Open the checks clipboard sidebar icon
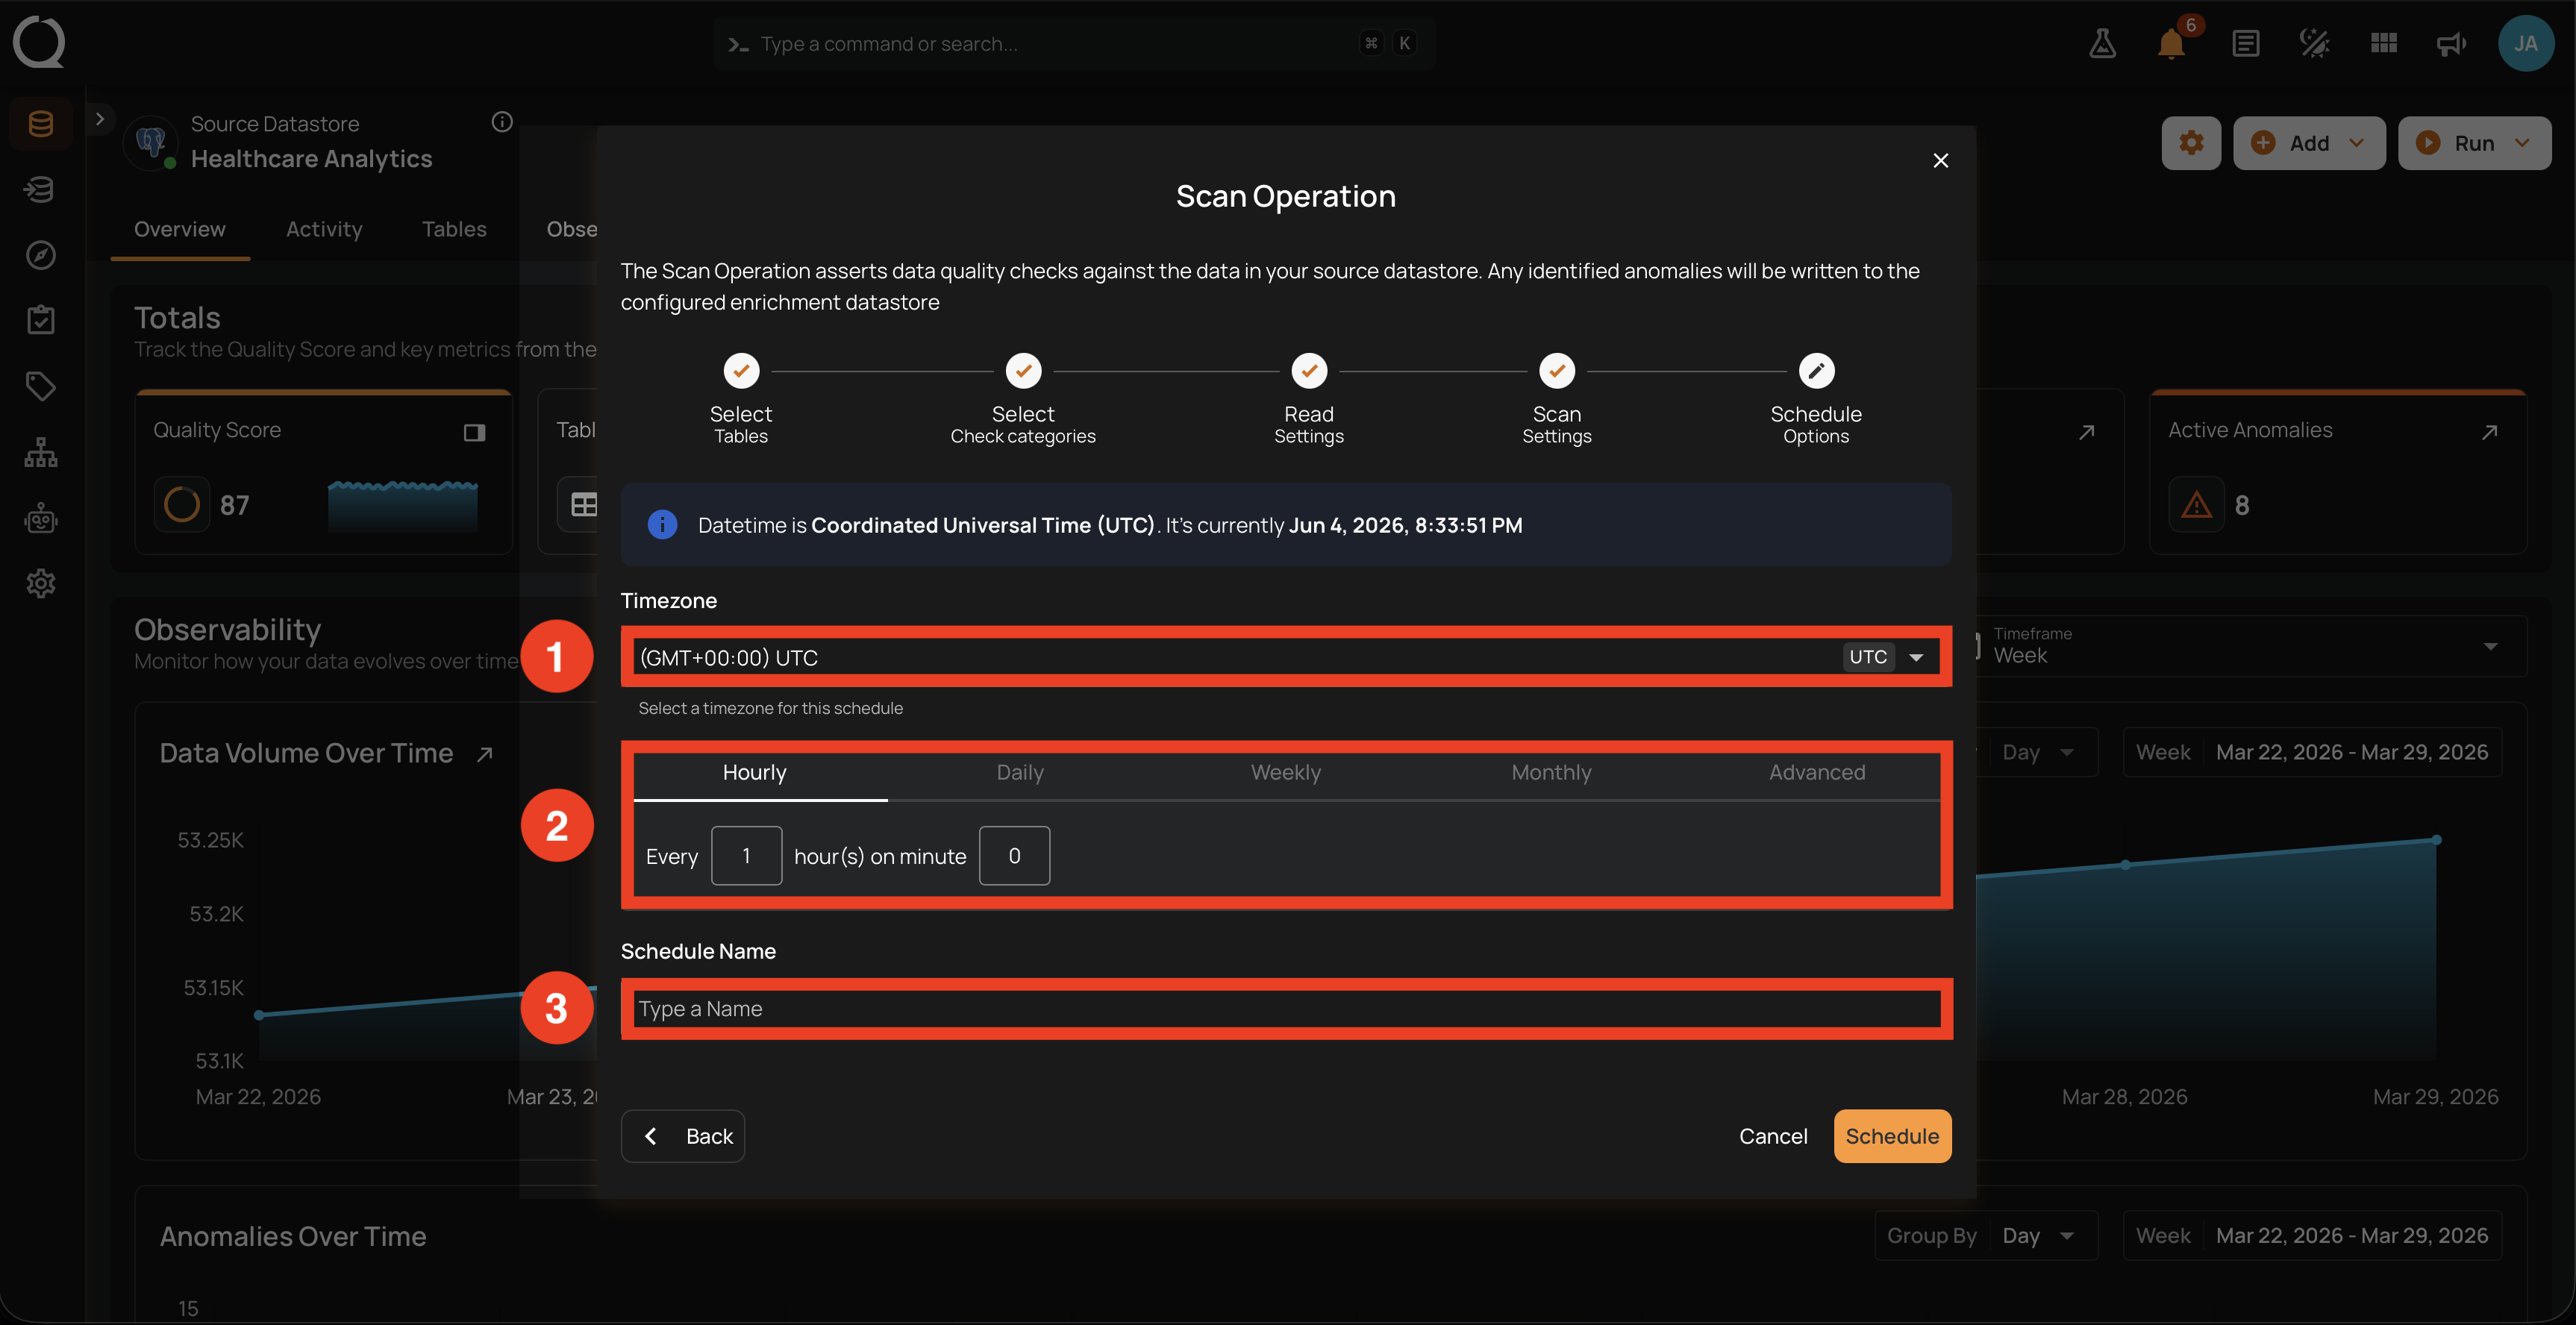Viewport: 2576px width, 1325px height. (x=41, y=320)
